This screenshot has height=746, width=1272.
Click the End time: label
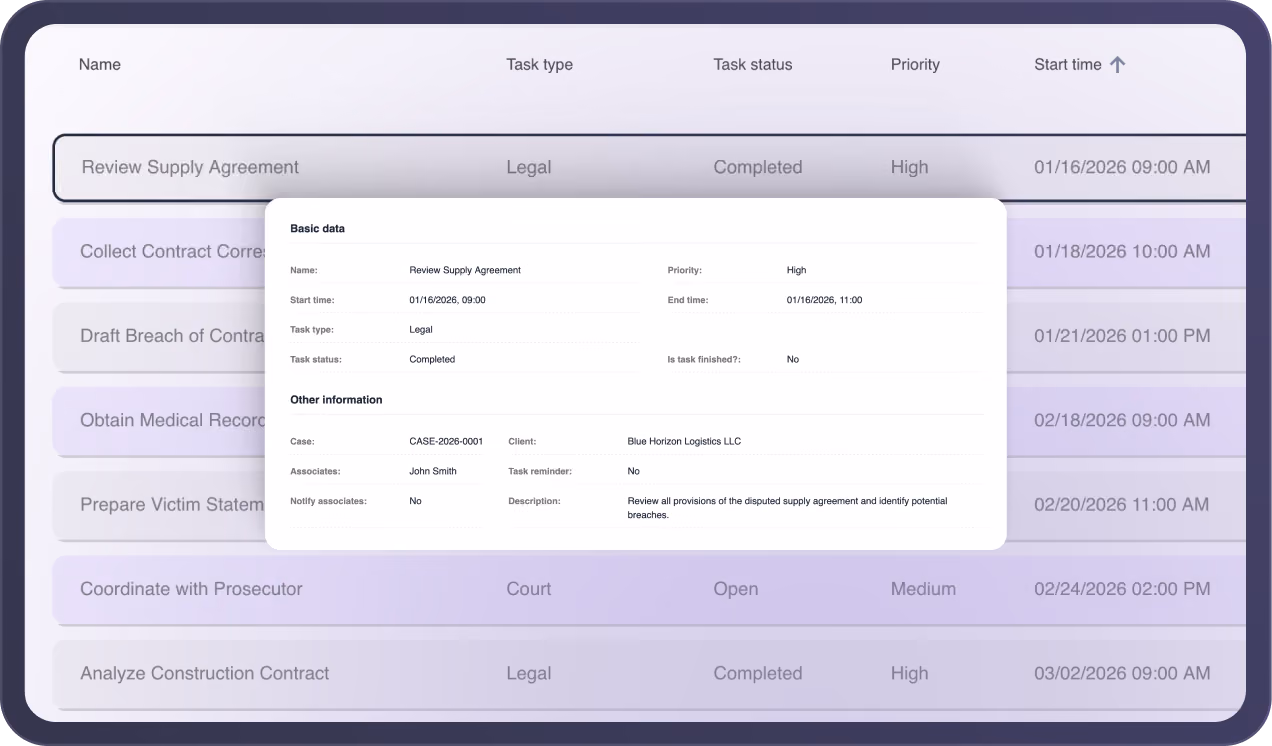click(688, 300)
